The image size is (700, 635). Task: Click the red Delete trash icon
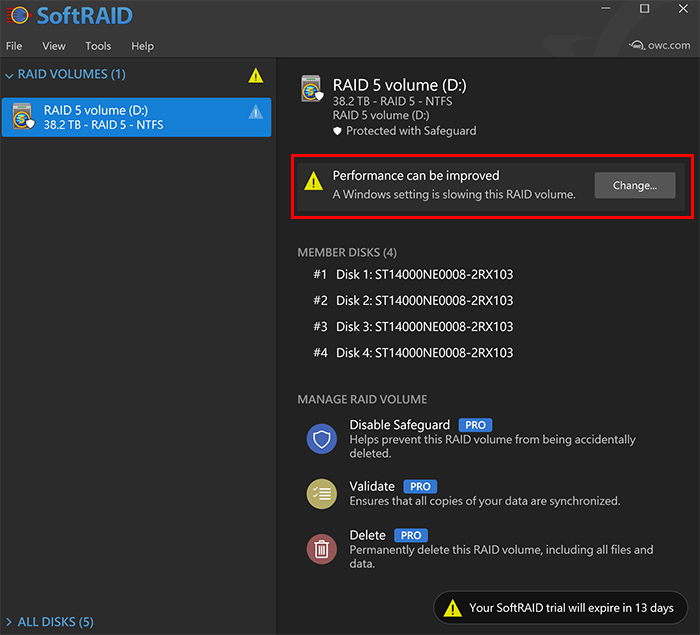pos(321,549)
